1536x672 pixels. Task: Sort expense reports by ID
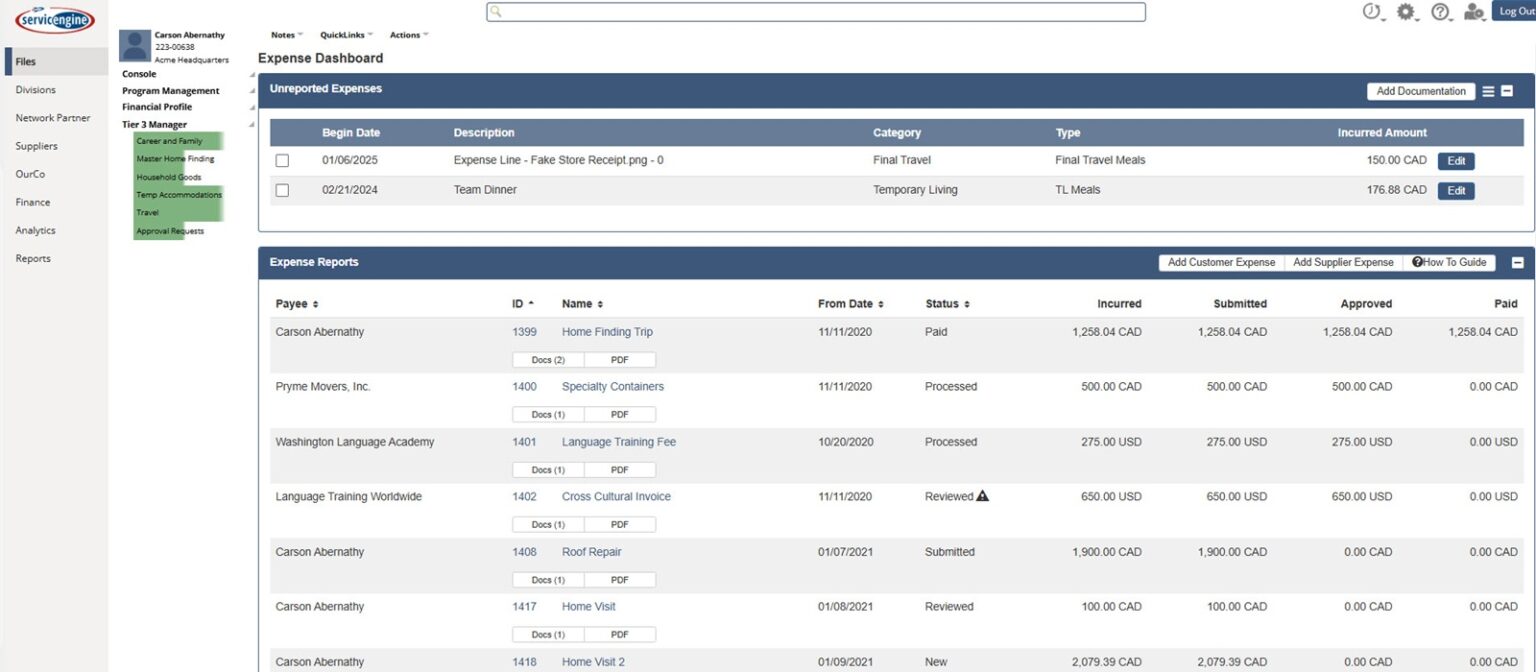coord(523,304)
